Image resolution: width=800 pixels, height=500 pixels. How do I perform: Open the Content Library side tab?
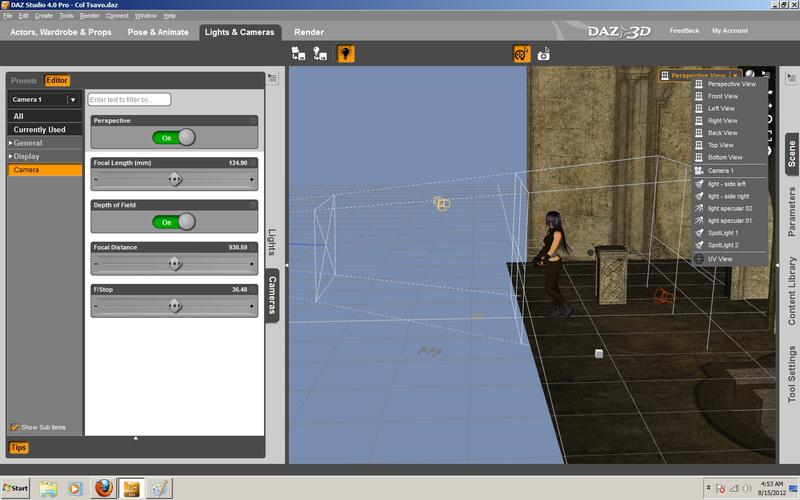(x=791, y=291)
